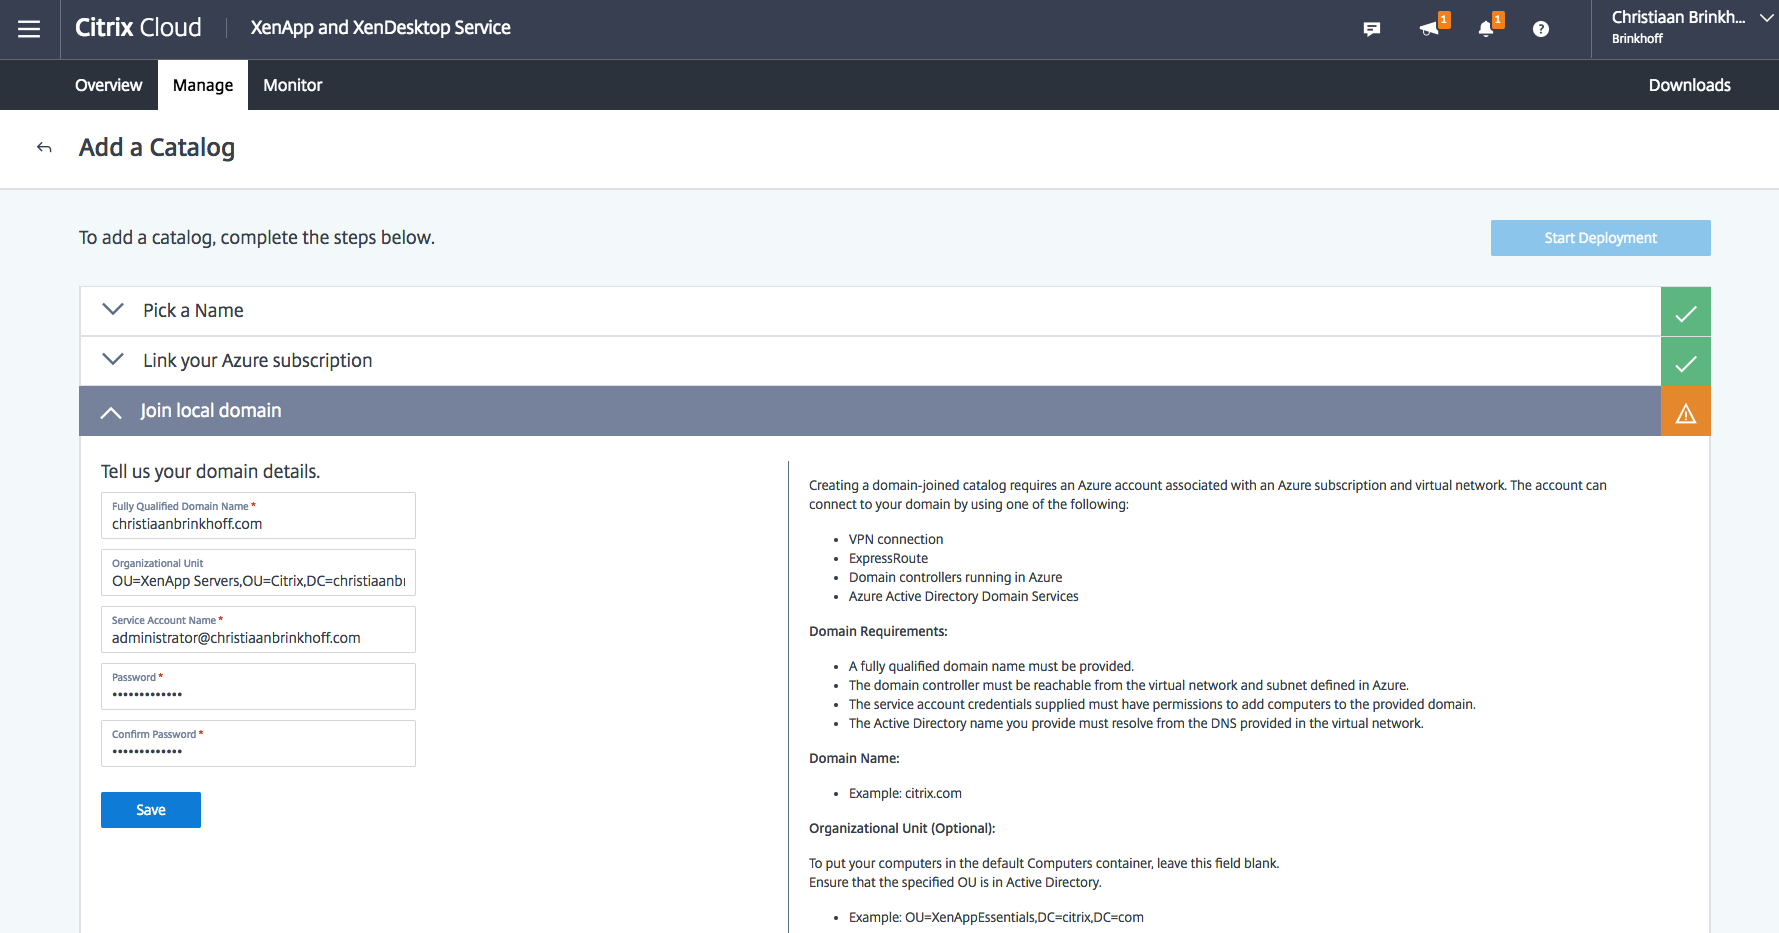Click the green checkmark for Link your Azure subscription

(1686, 362)
